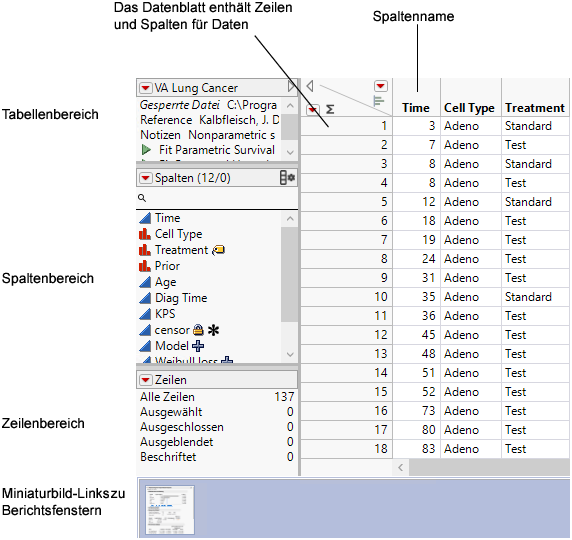572x540 pixels.
Task: Click the nominal icon beside Treatment
Action: 145,250
